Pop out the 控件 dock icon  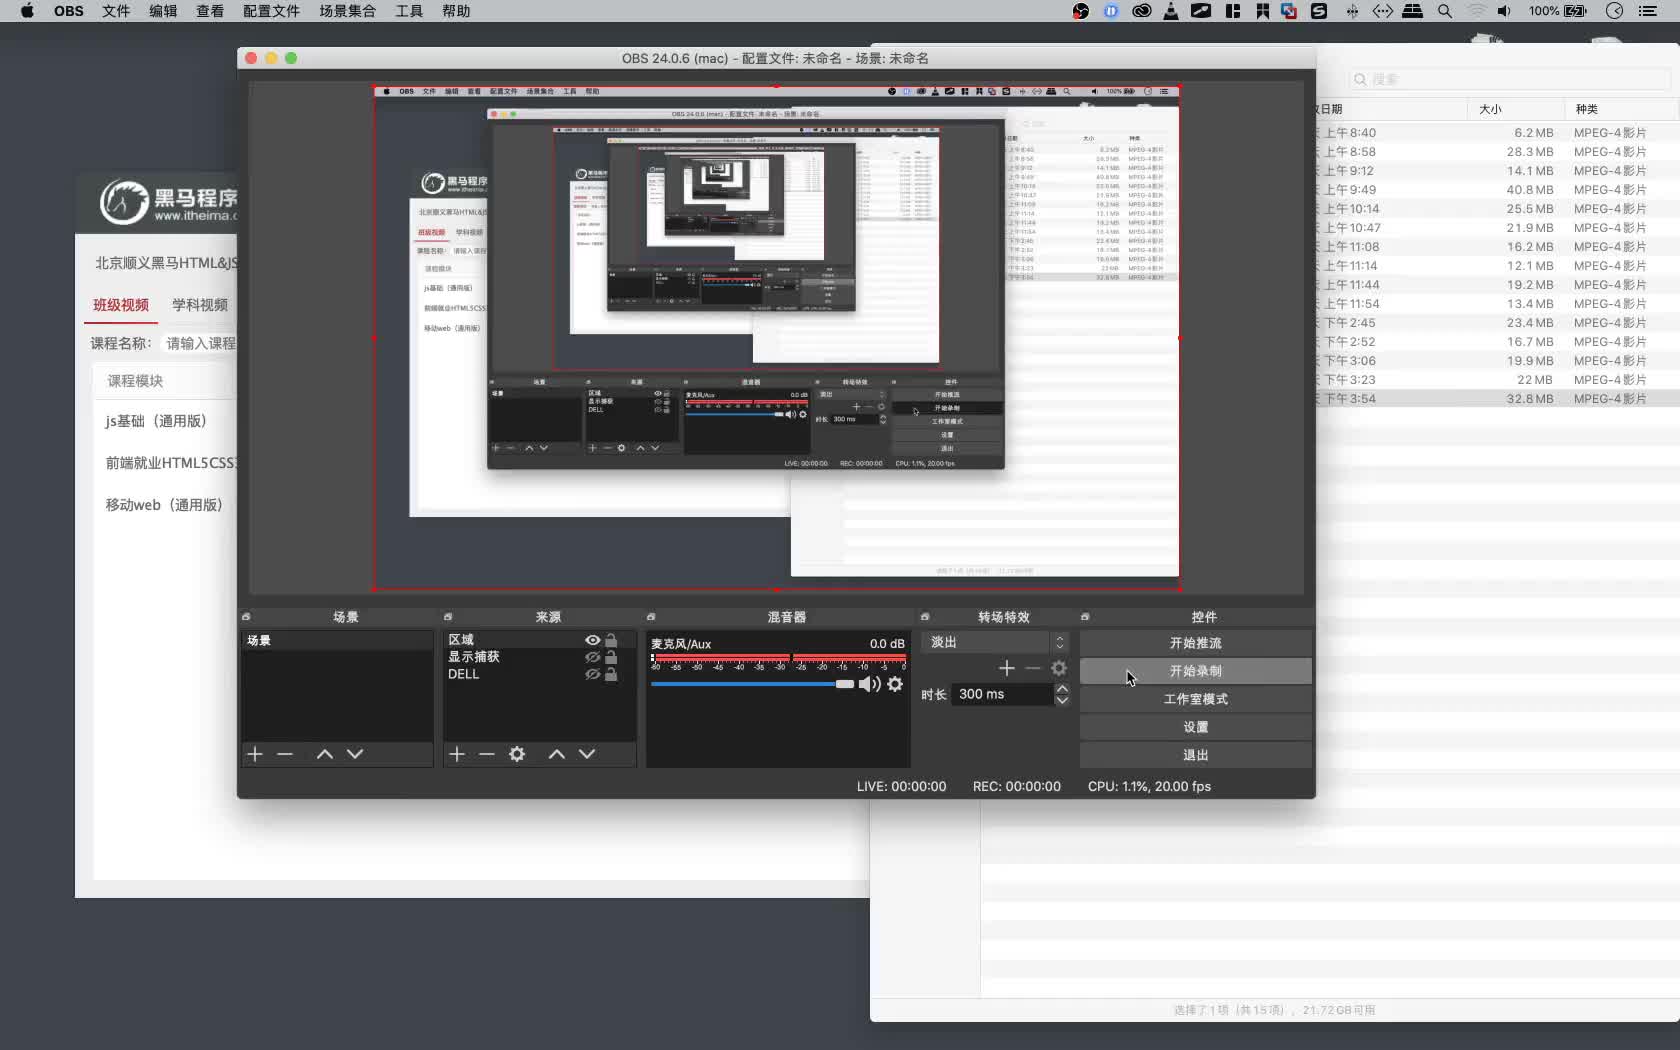1085,617
